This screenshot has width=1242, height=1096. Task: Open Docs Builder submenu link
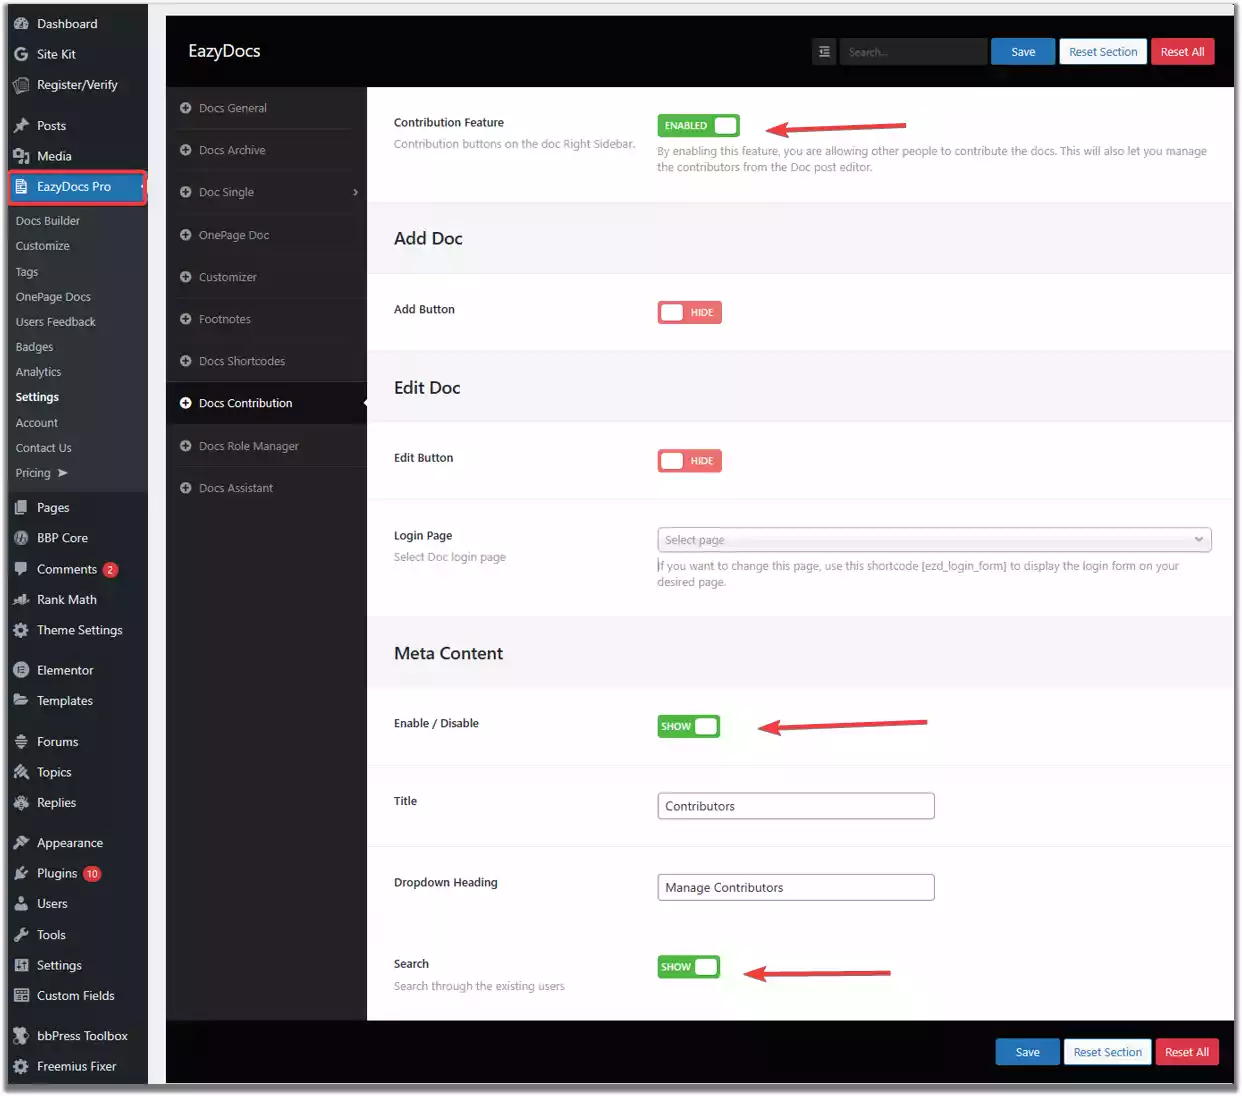coord(48,221)
